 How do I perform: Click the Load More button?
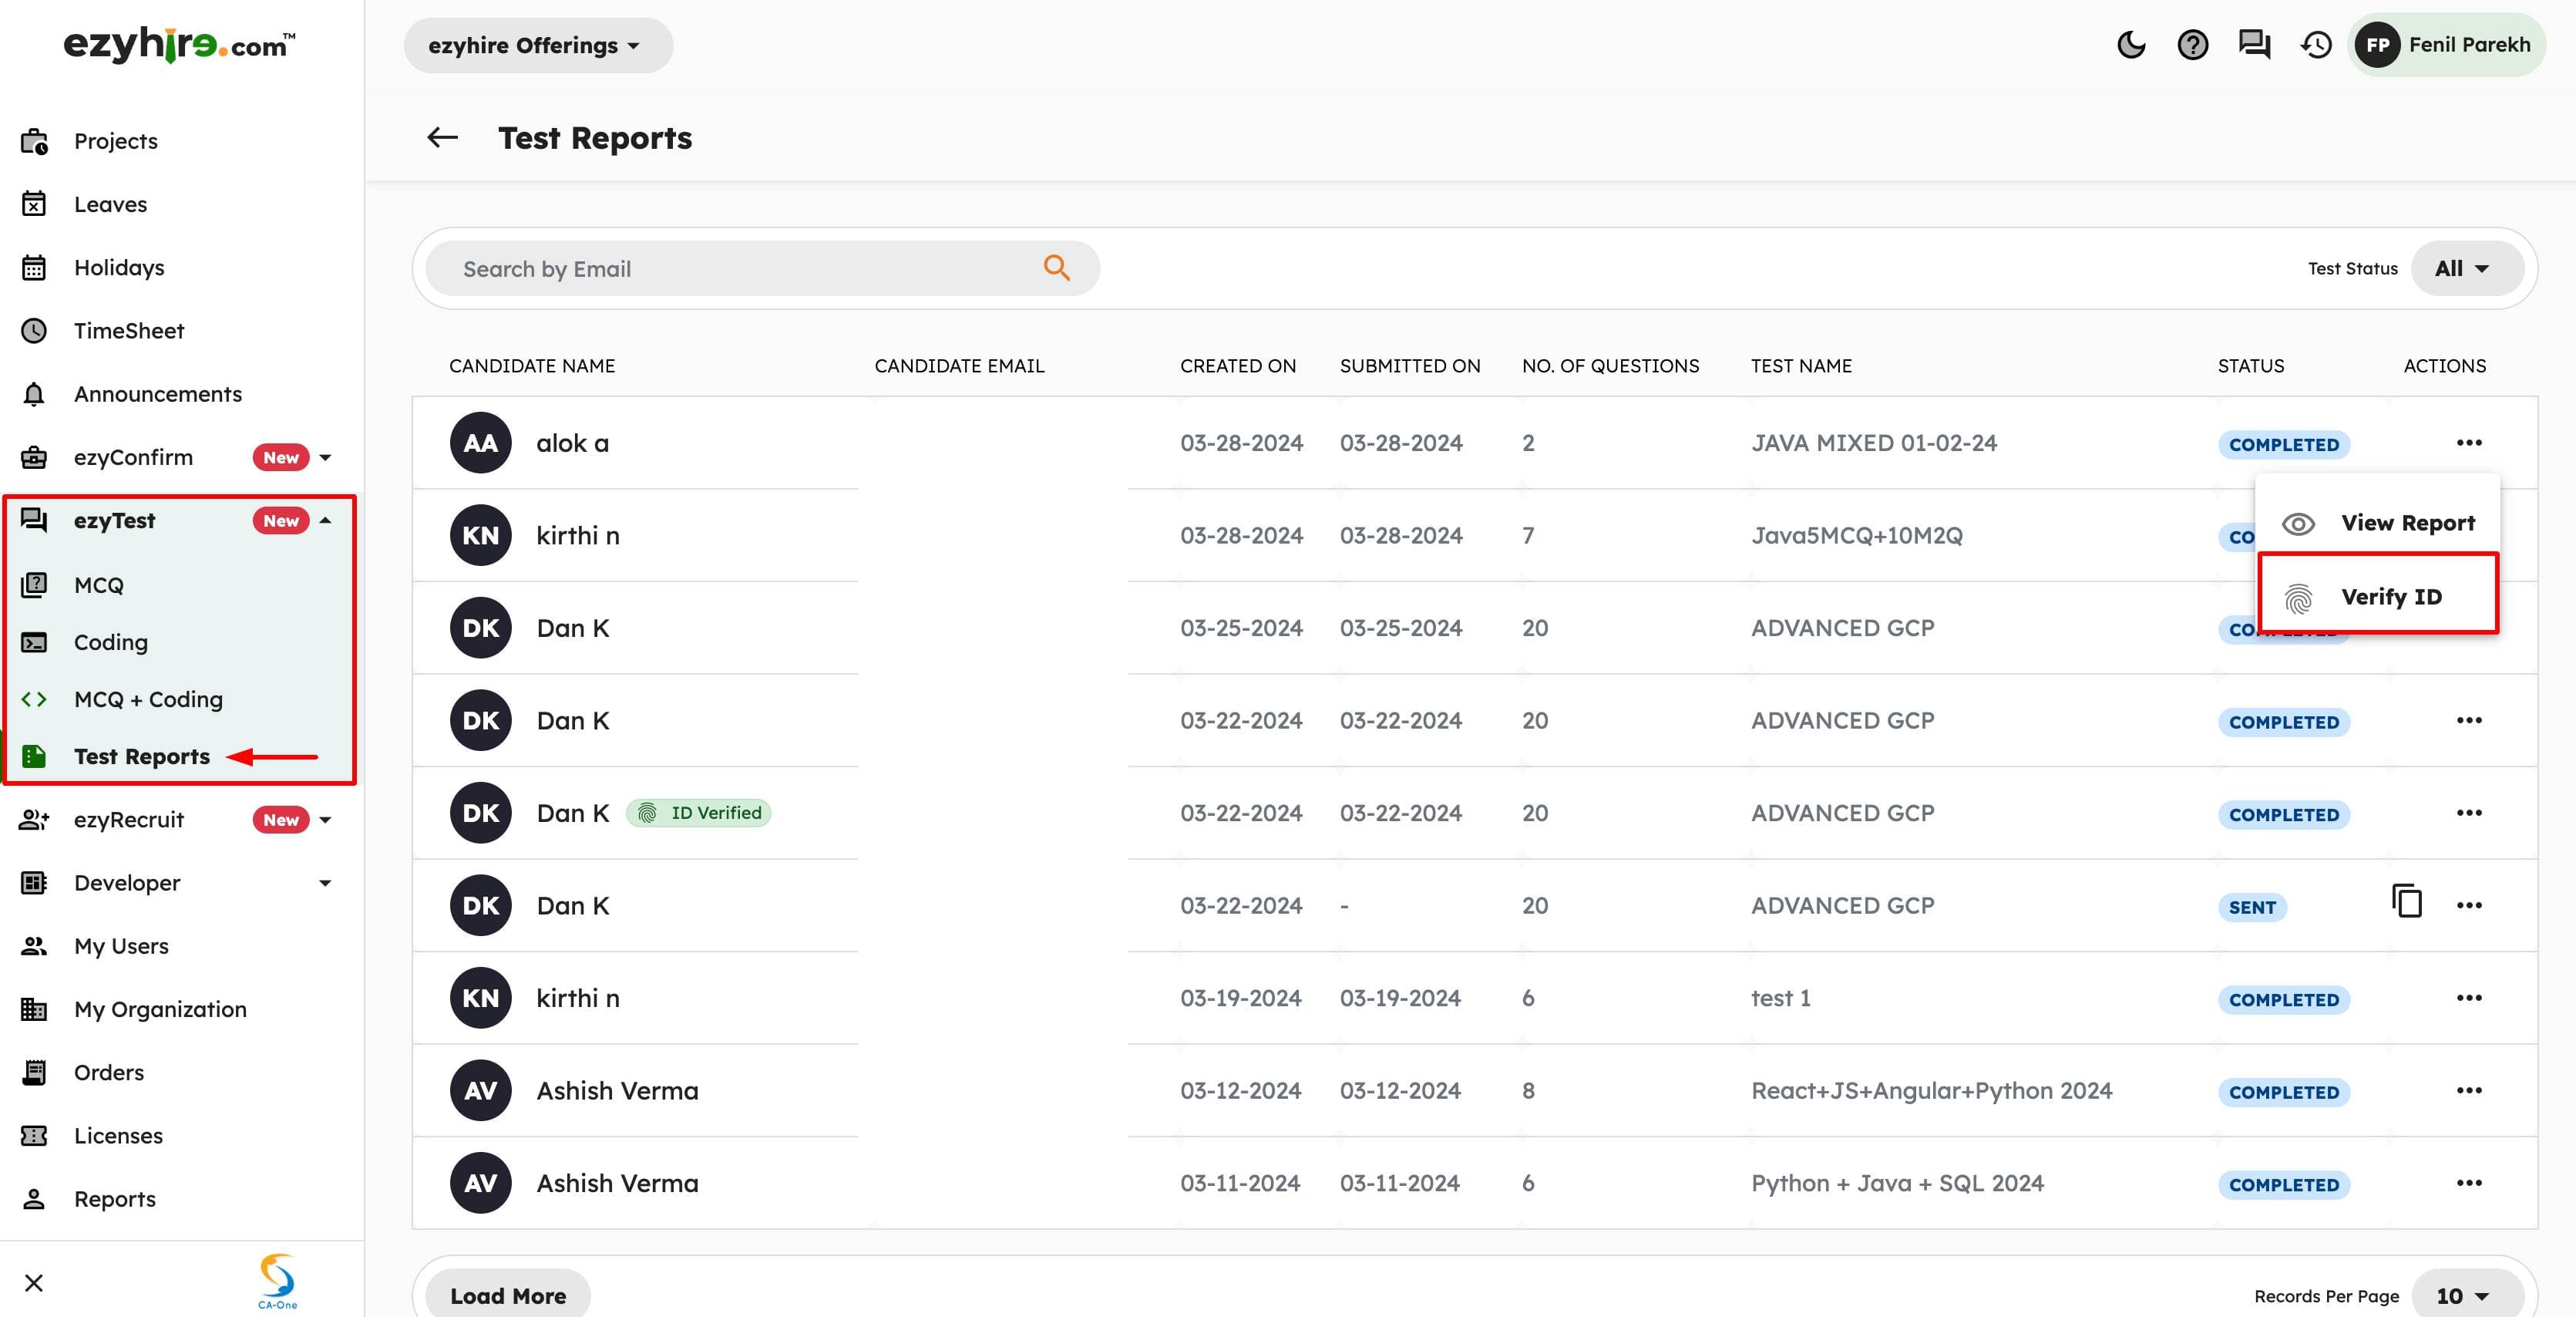click(508, 1295)
